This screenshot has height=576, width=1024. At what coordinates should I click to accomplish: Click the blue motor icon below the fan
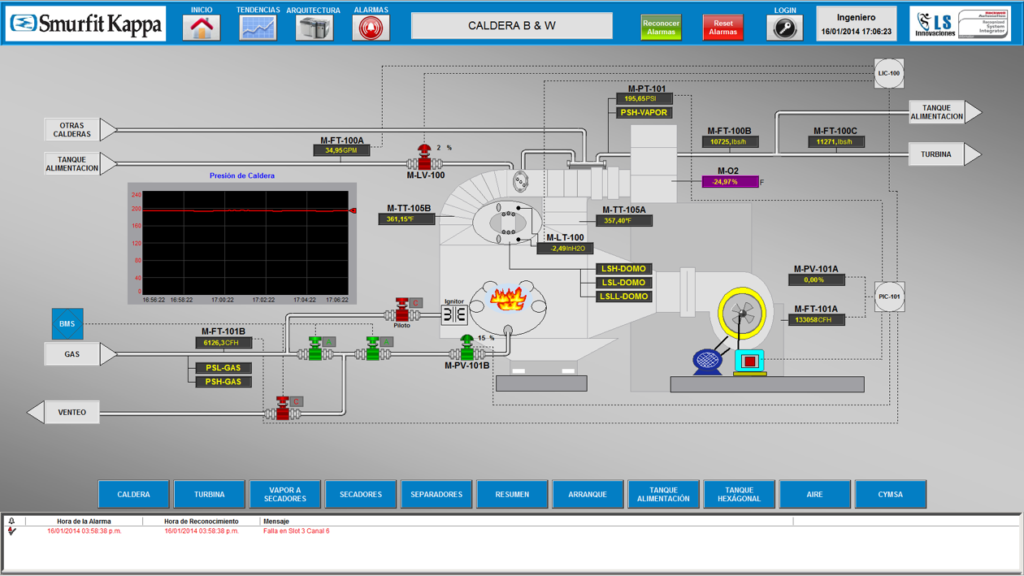point(709,359)
